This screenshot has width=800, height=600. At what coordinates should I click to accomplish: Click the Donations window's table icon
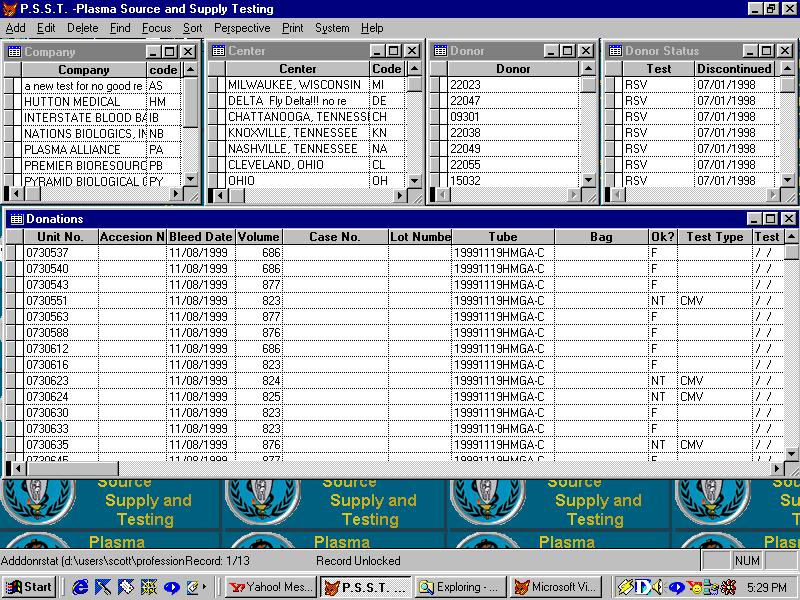pyautogui.click(x=16, y=219)
